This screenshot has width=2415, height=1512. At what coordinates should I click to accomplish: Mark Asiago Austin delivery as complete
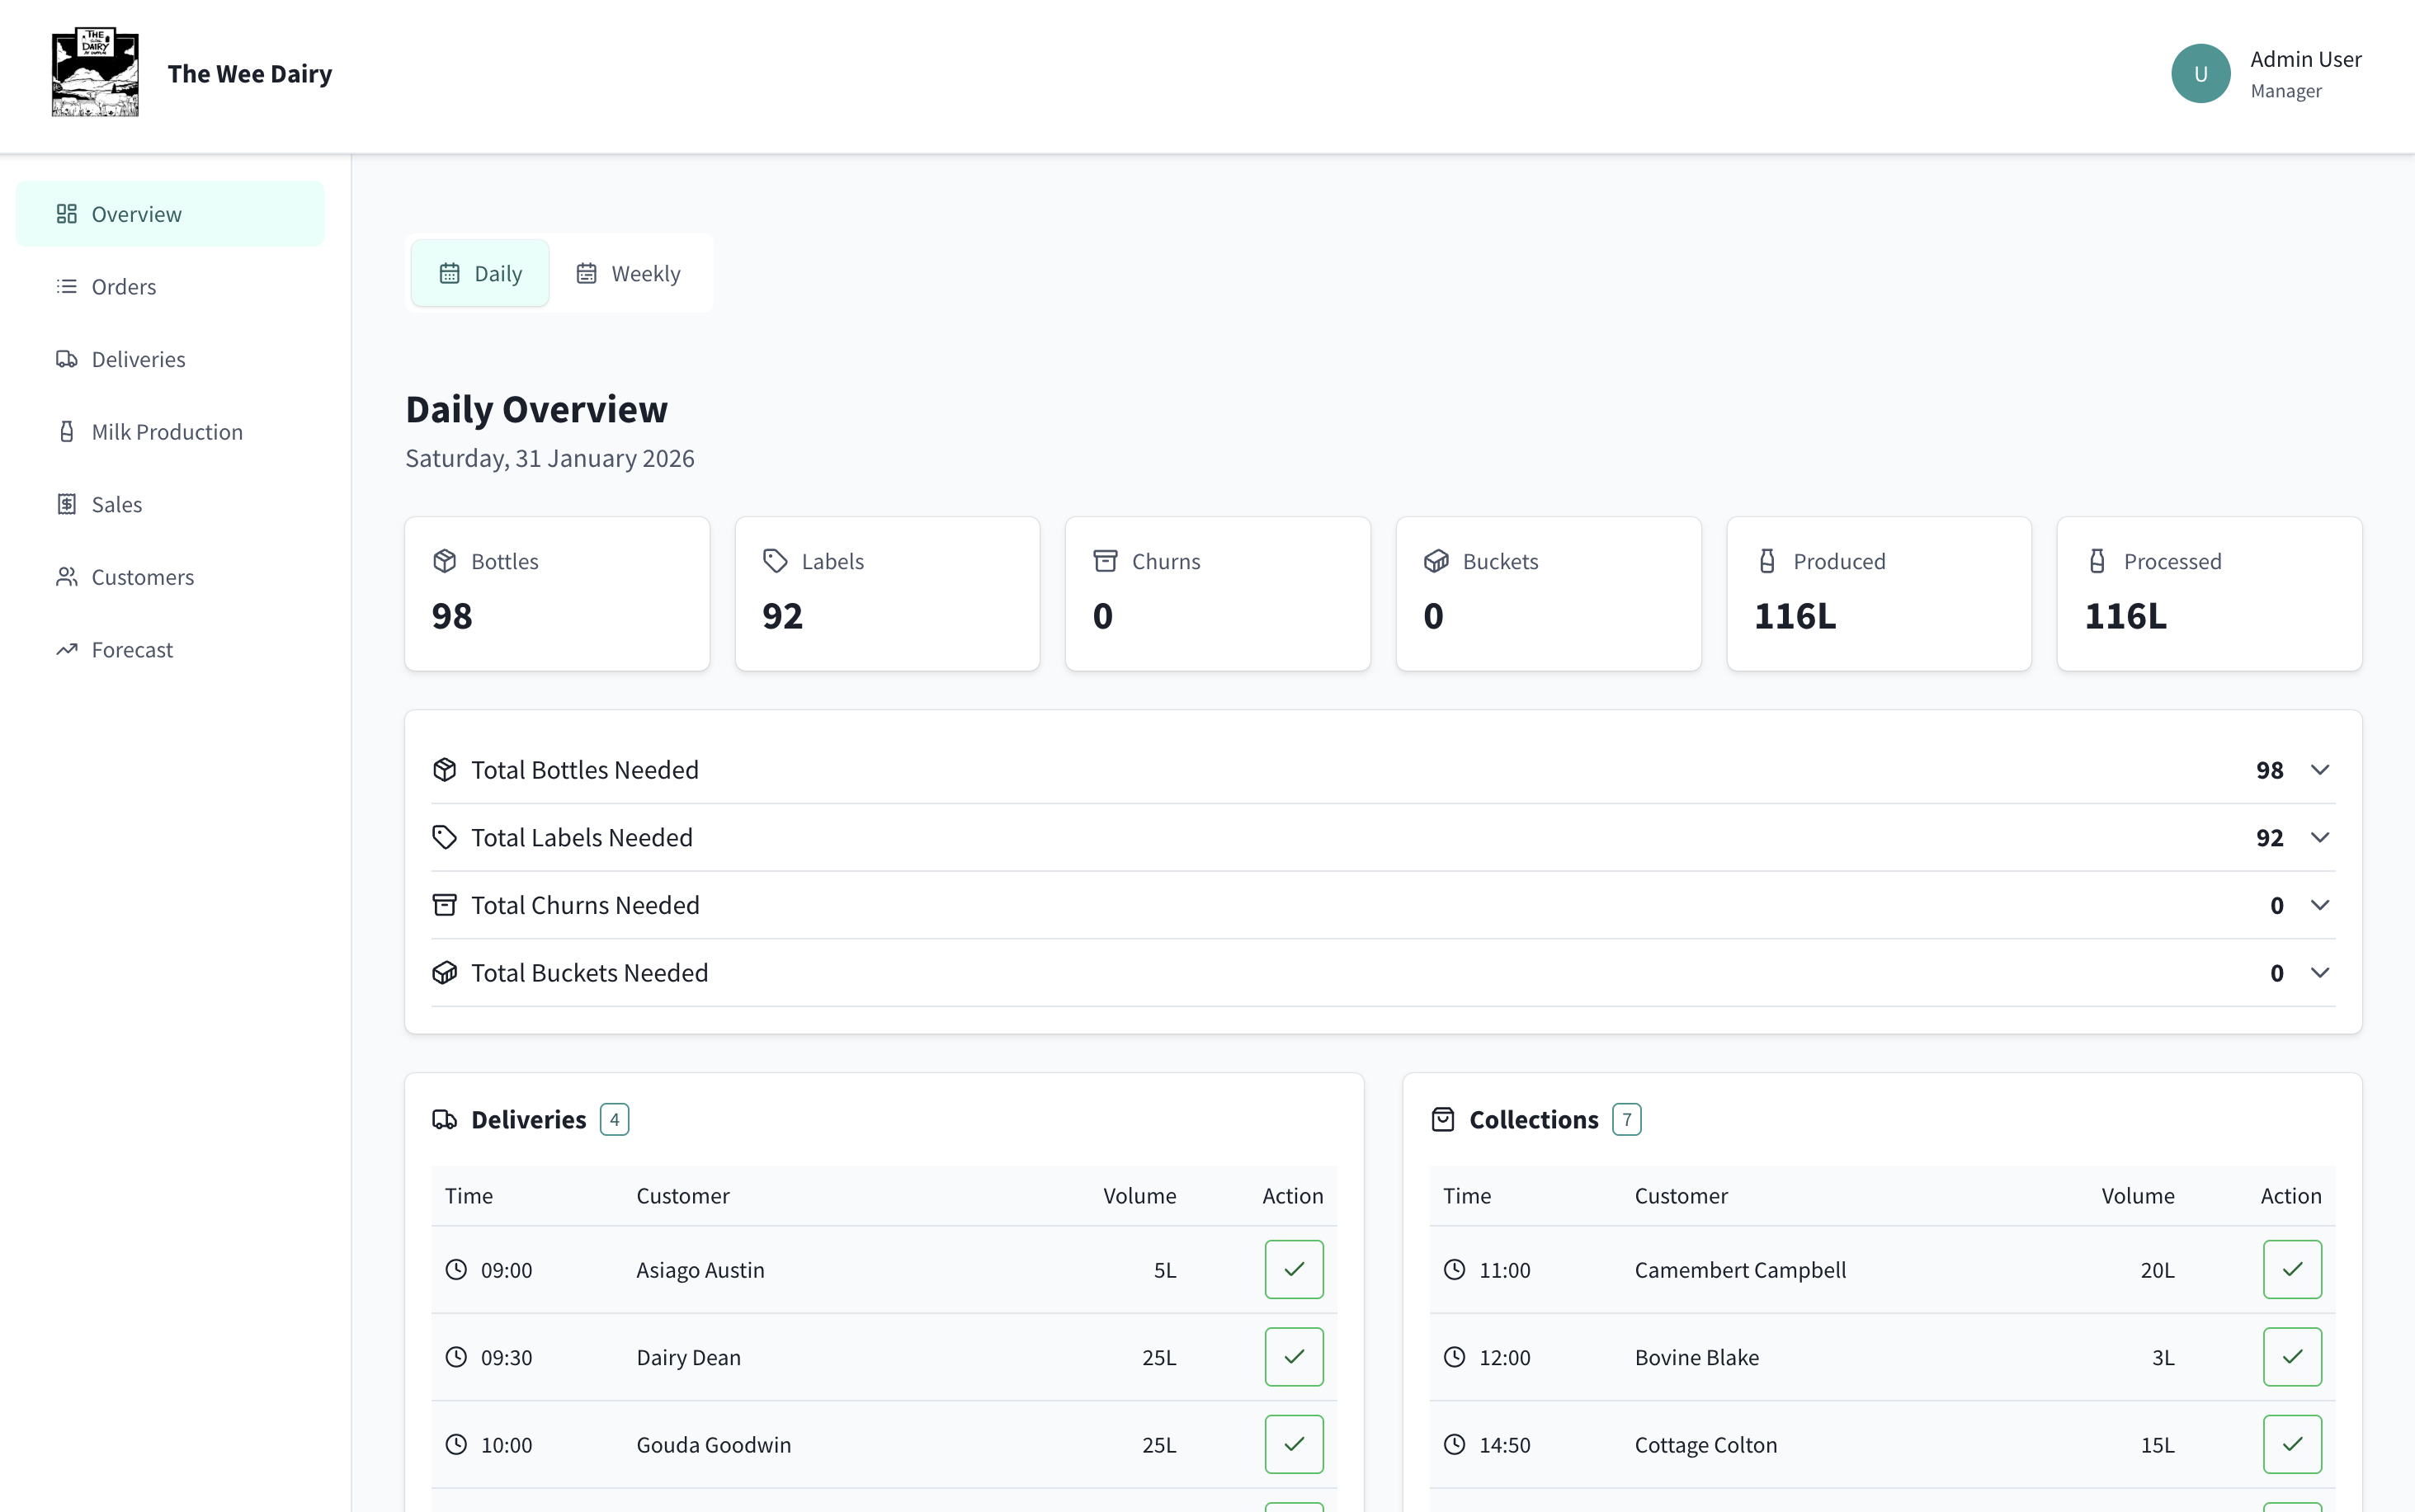pos(1293,1269)
